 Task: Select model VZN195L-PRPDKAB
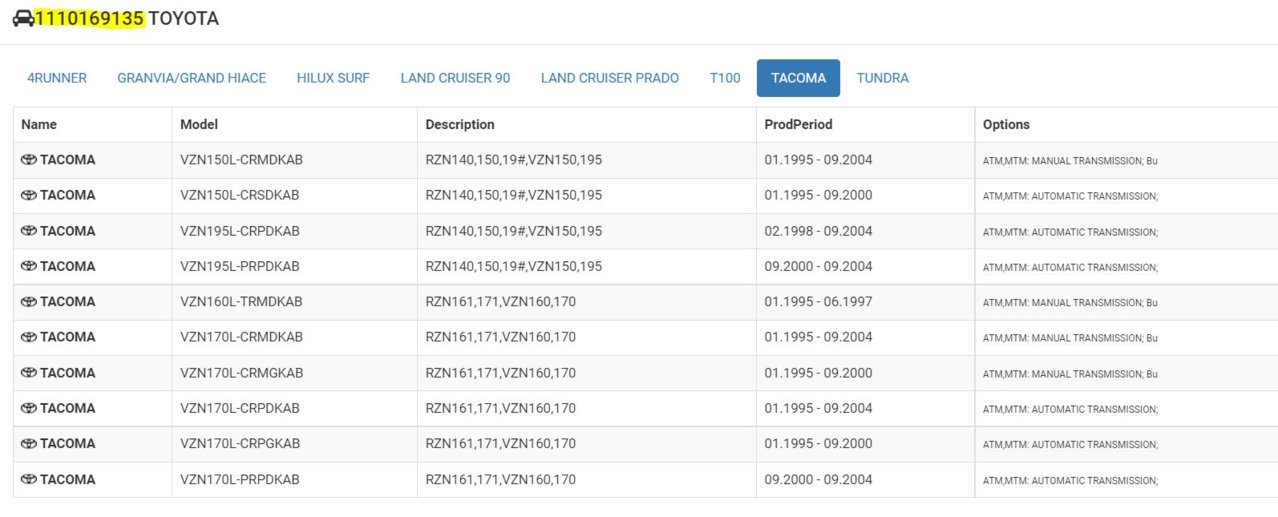point(240,266)
